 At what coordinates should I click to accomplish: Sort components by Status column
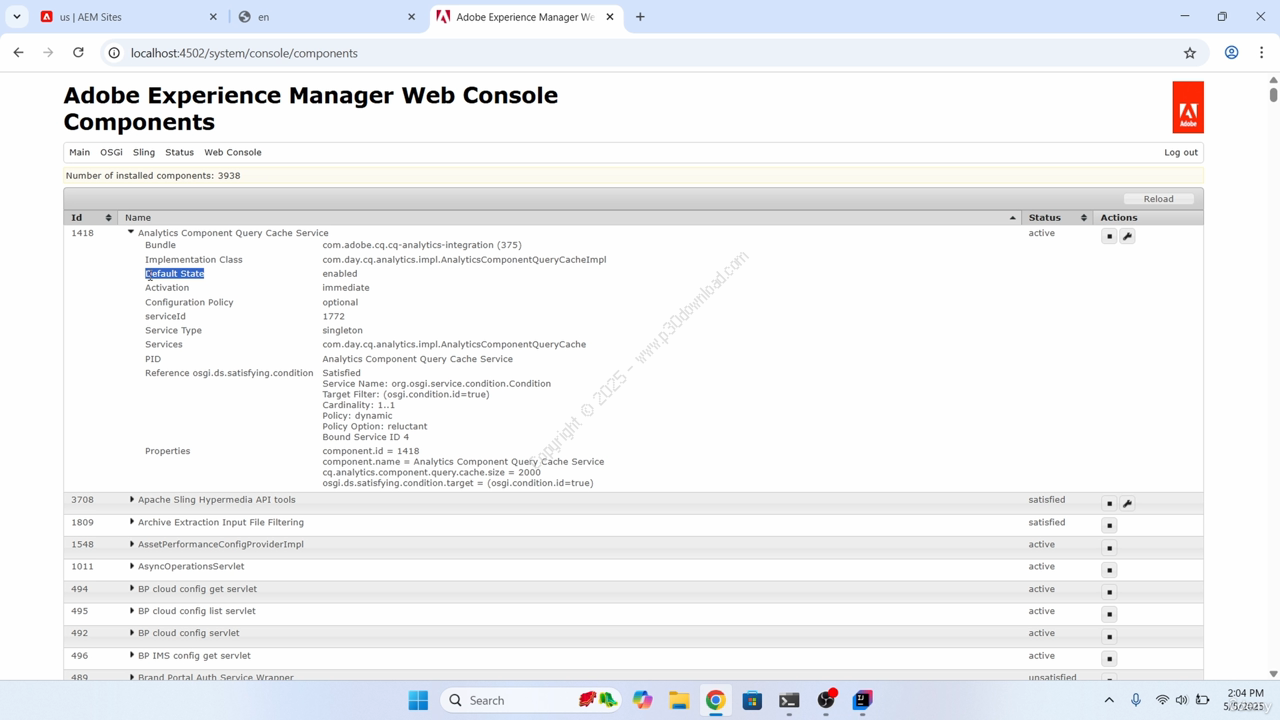point(1057,217)
